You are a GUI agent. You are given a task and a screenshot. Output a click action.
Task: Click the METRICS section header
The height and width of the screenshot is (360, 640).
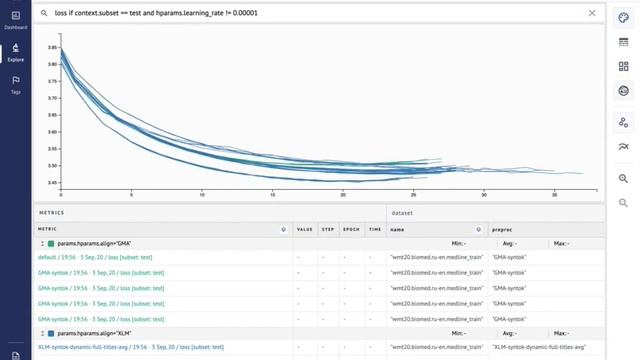[x=52, y=213]
